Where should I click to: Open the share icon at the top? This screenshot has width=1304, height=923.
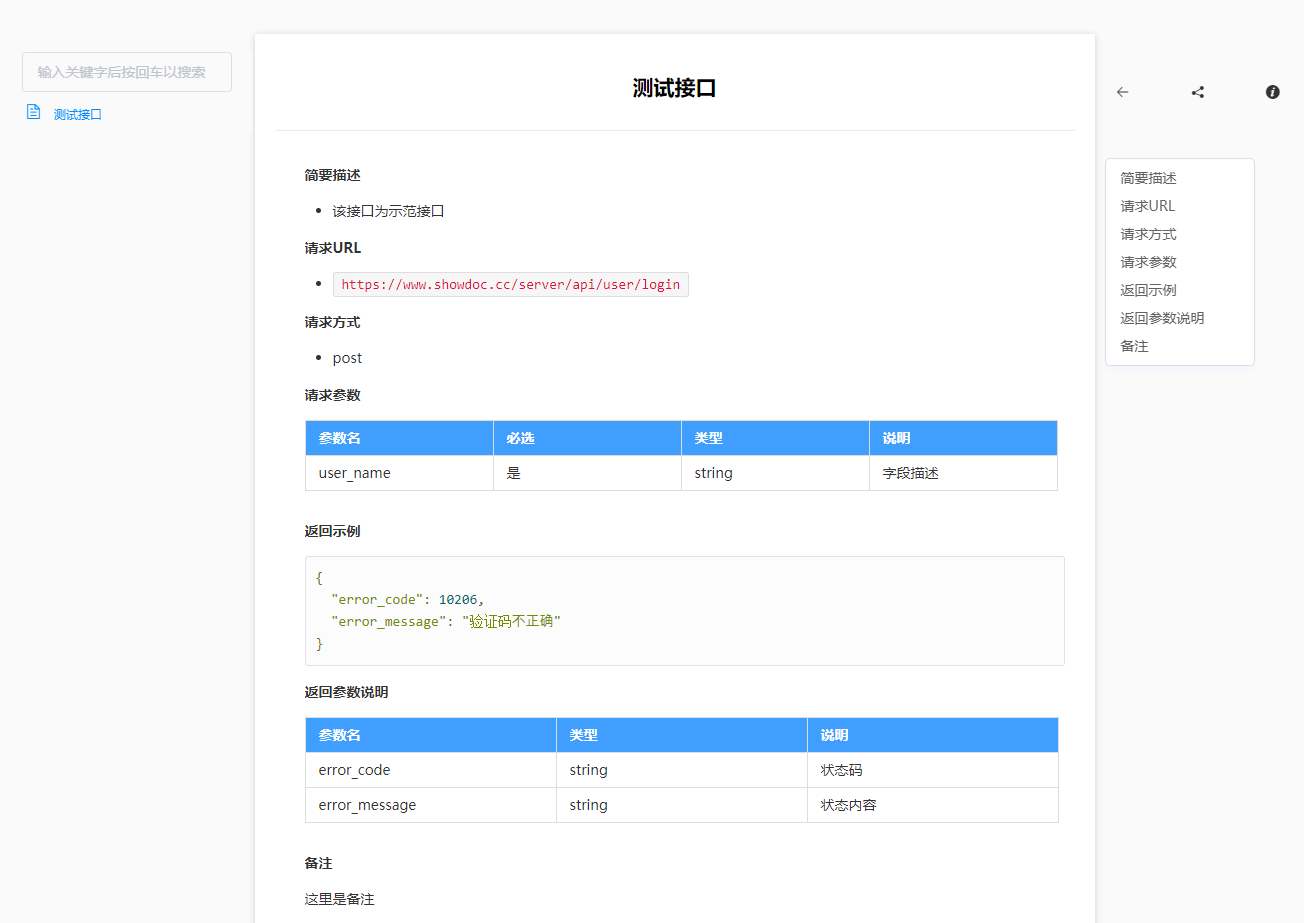pyautogui.click(x=1197, y=91)
